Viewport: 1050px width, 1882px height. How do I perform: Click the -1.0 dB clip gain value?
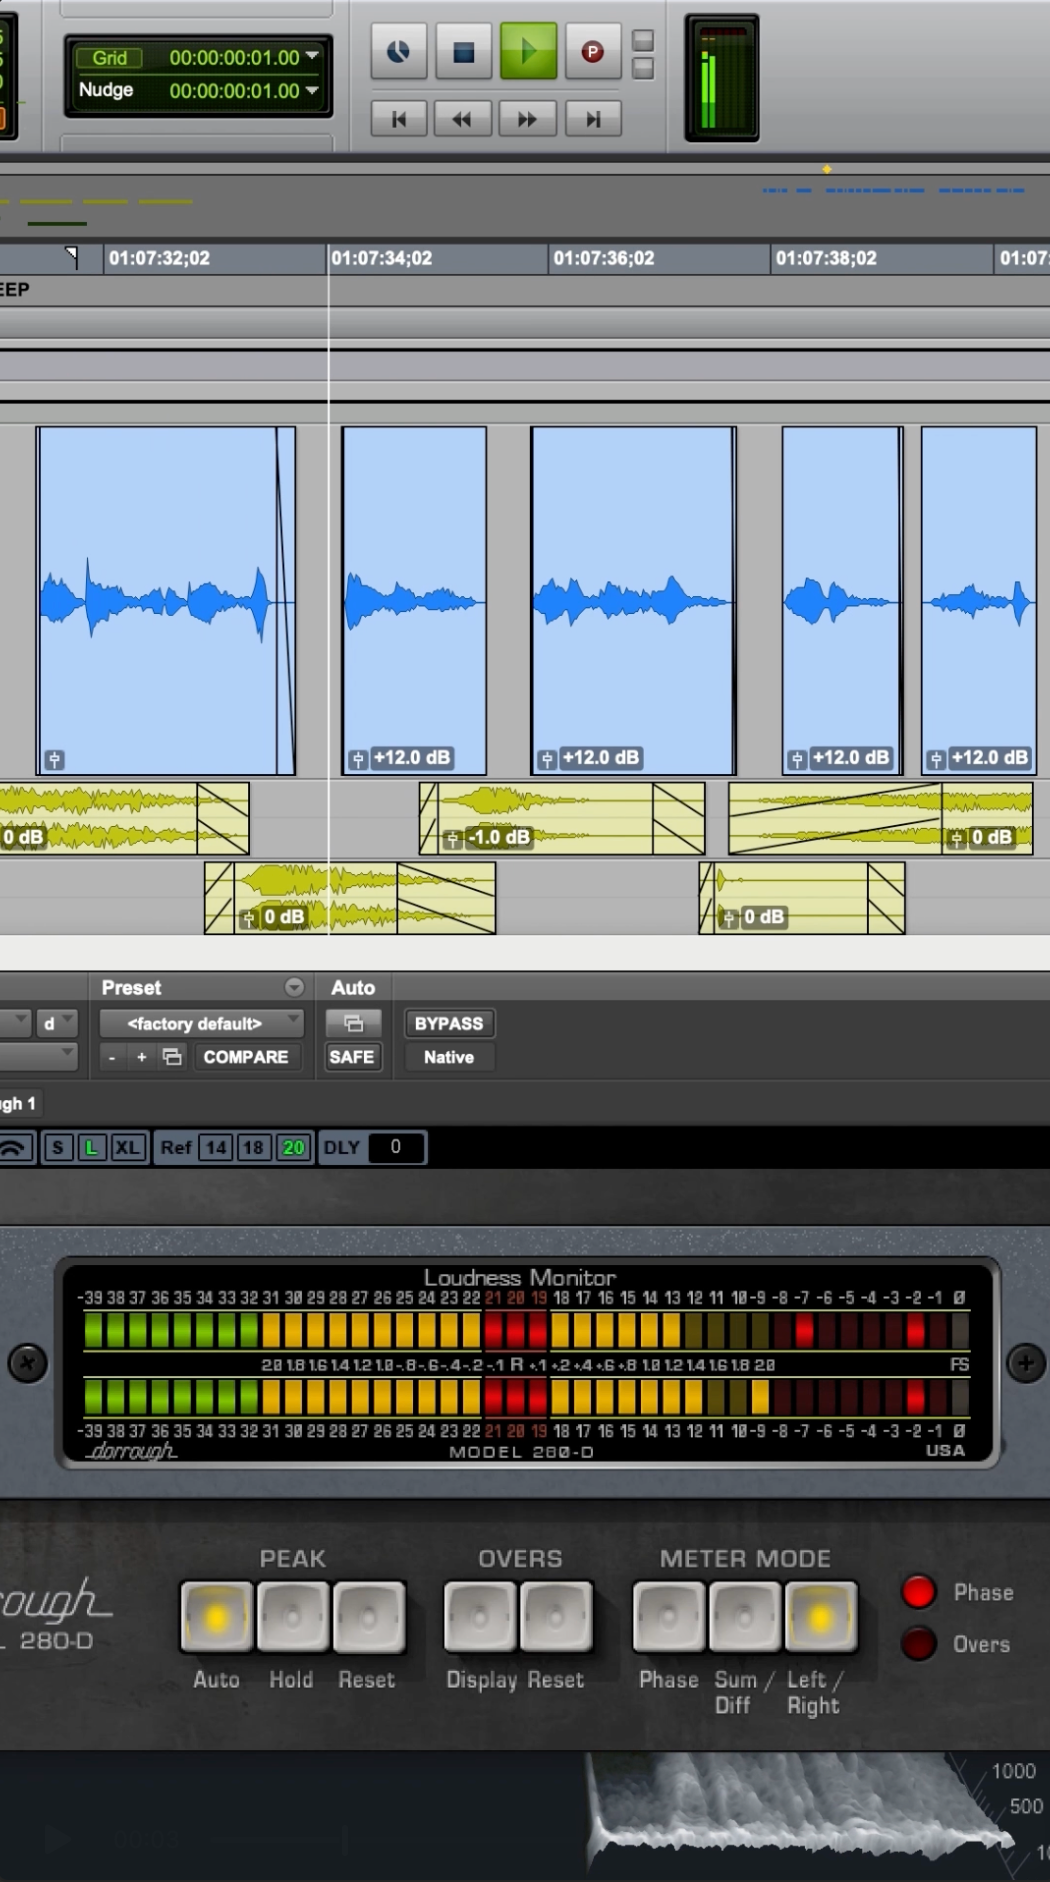click(500, 837)
